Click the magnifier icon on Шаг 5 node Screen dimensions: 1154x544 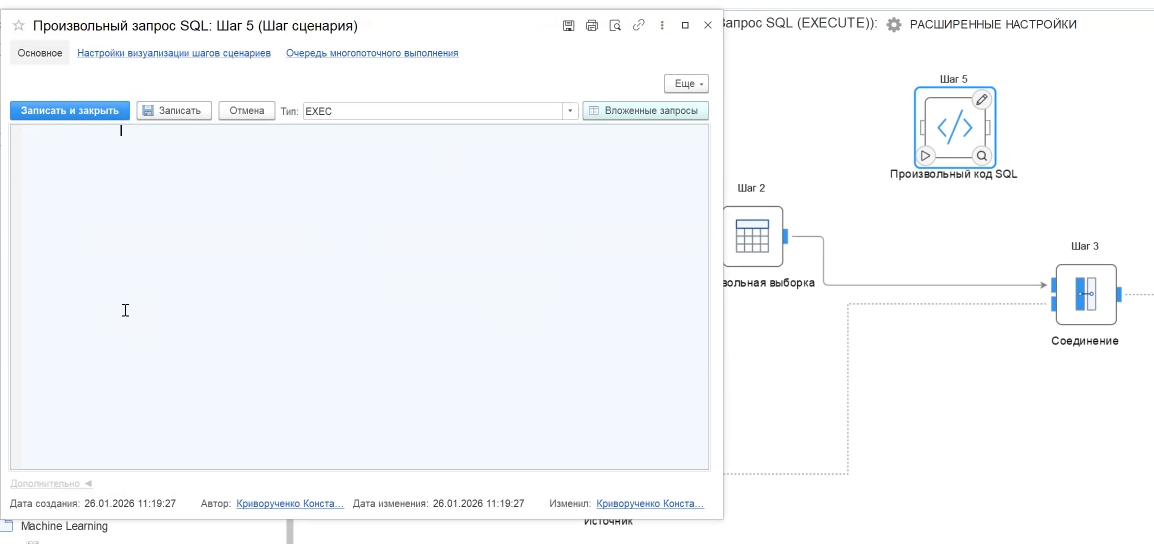coord(981,155)
